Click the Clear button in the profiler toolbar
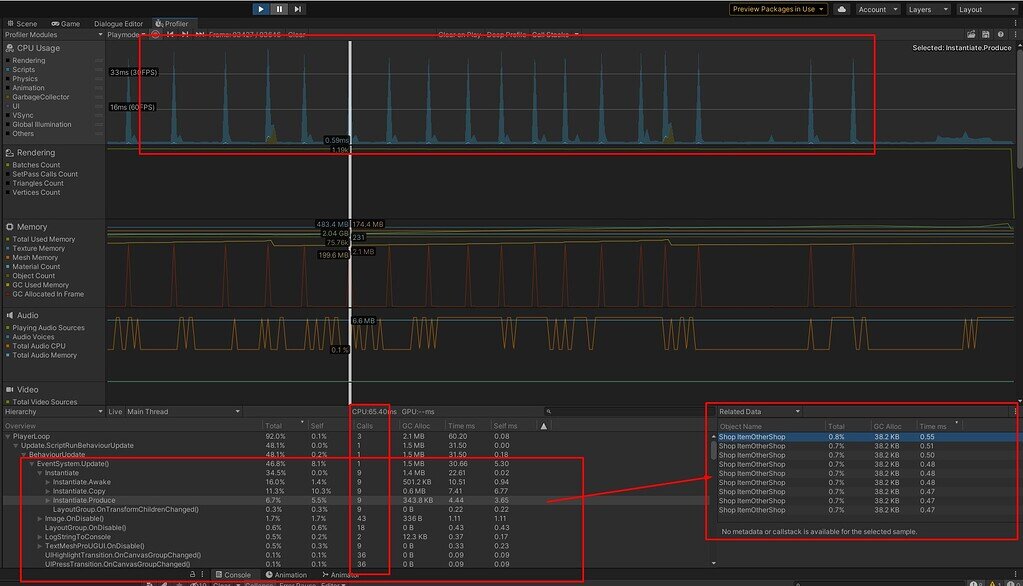 tap(295, 33)
